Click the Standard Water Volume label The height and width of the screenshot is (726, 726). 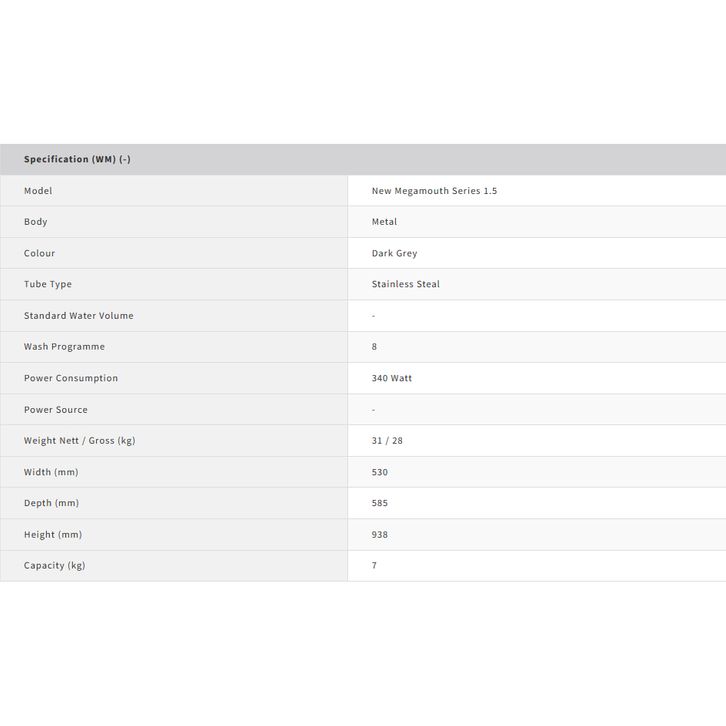pyautogui.click(x=79, y=316)
